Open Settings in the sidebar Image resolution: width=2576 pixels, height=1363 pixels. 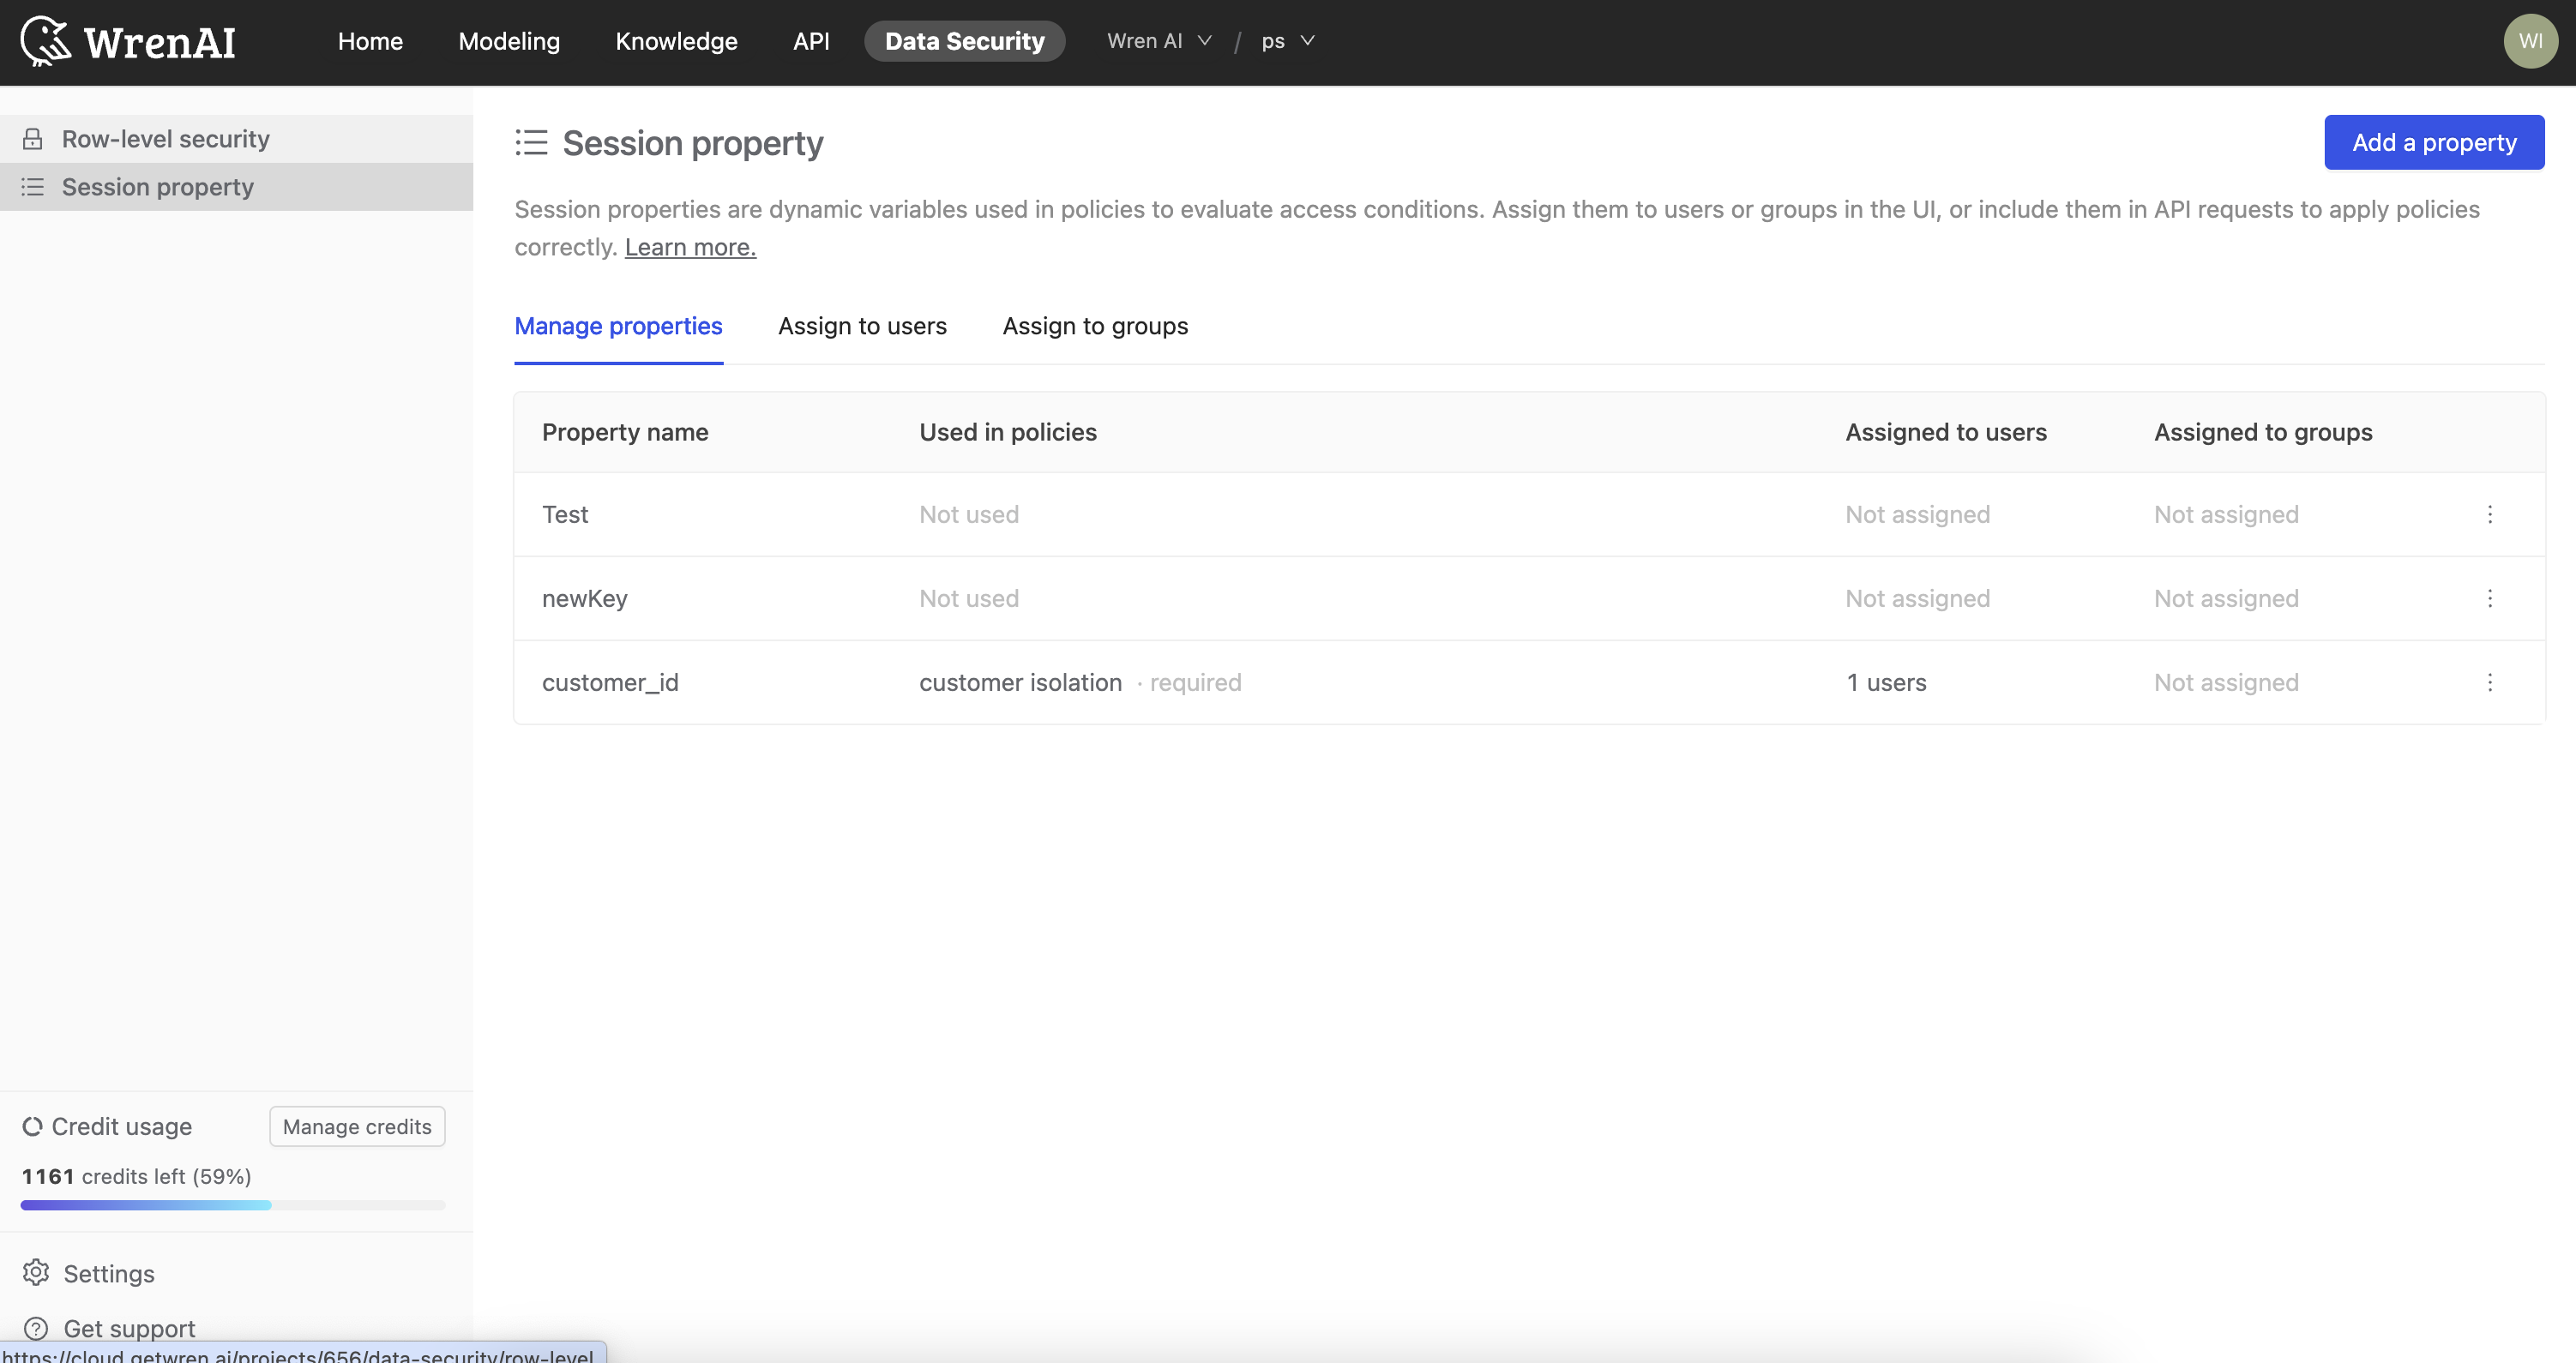click(x=88, y=1273)
